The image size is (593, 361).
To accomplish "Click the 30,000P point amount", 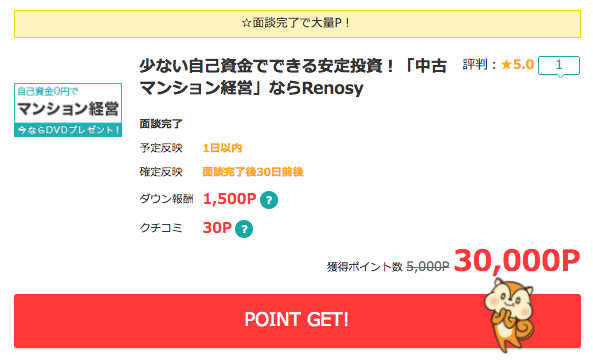I will point(517,261).
